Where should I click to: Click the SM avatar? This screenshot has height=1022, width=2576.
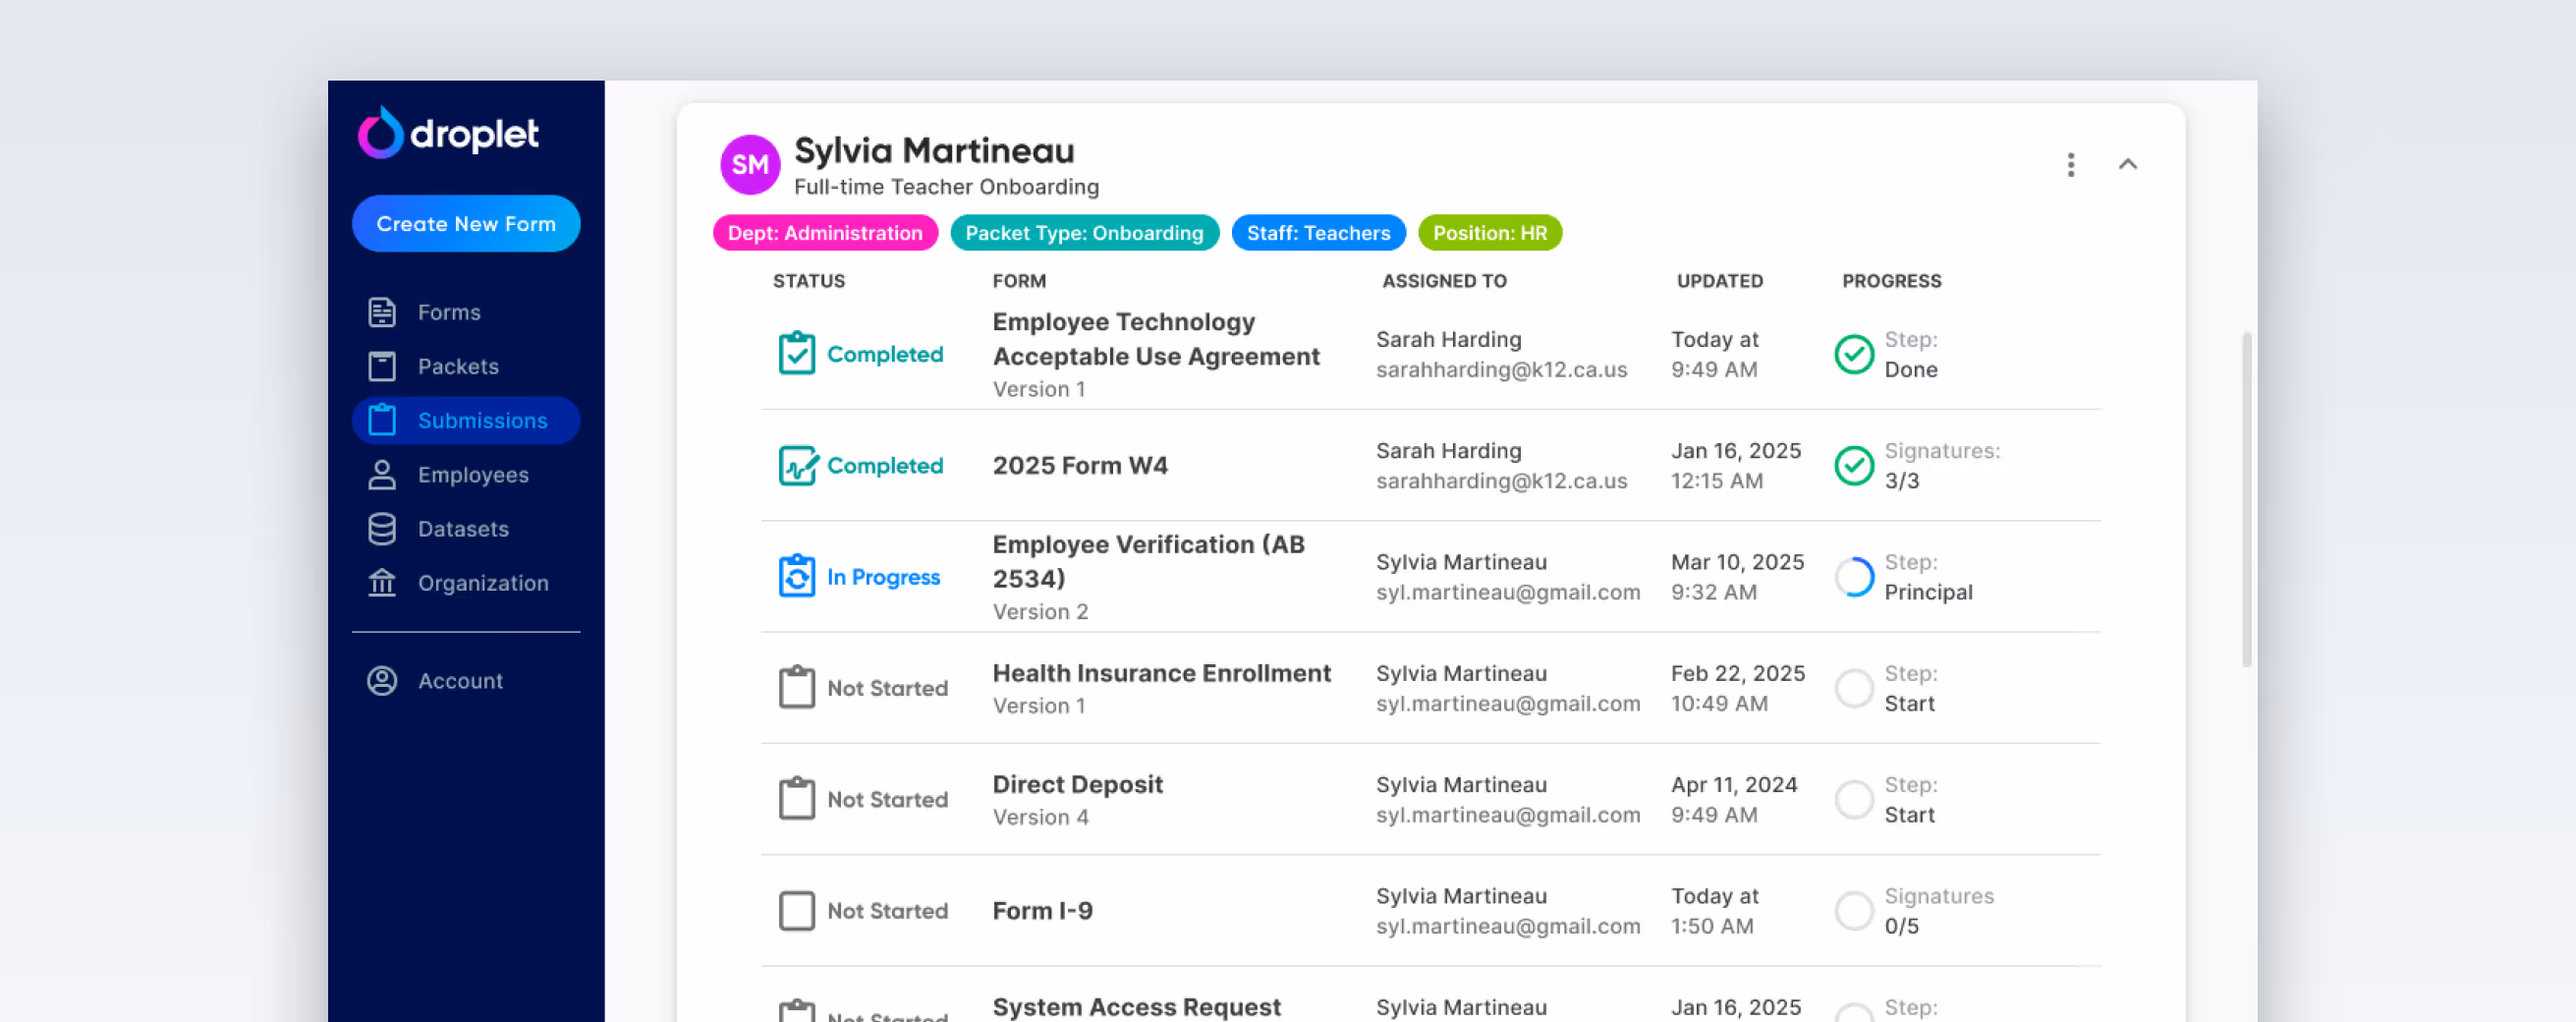pyautogui.click(x=750, y=165)
